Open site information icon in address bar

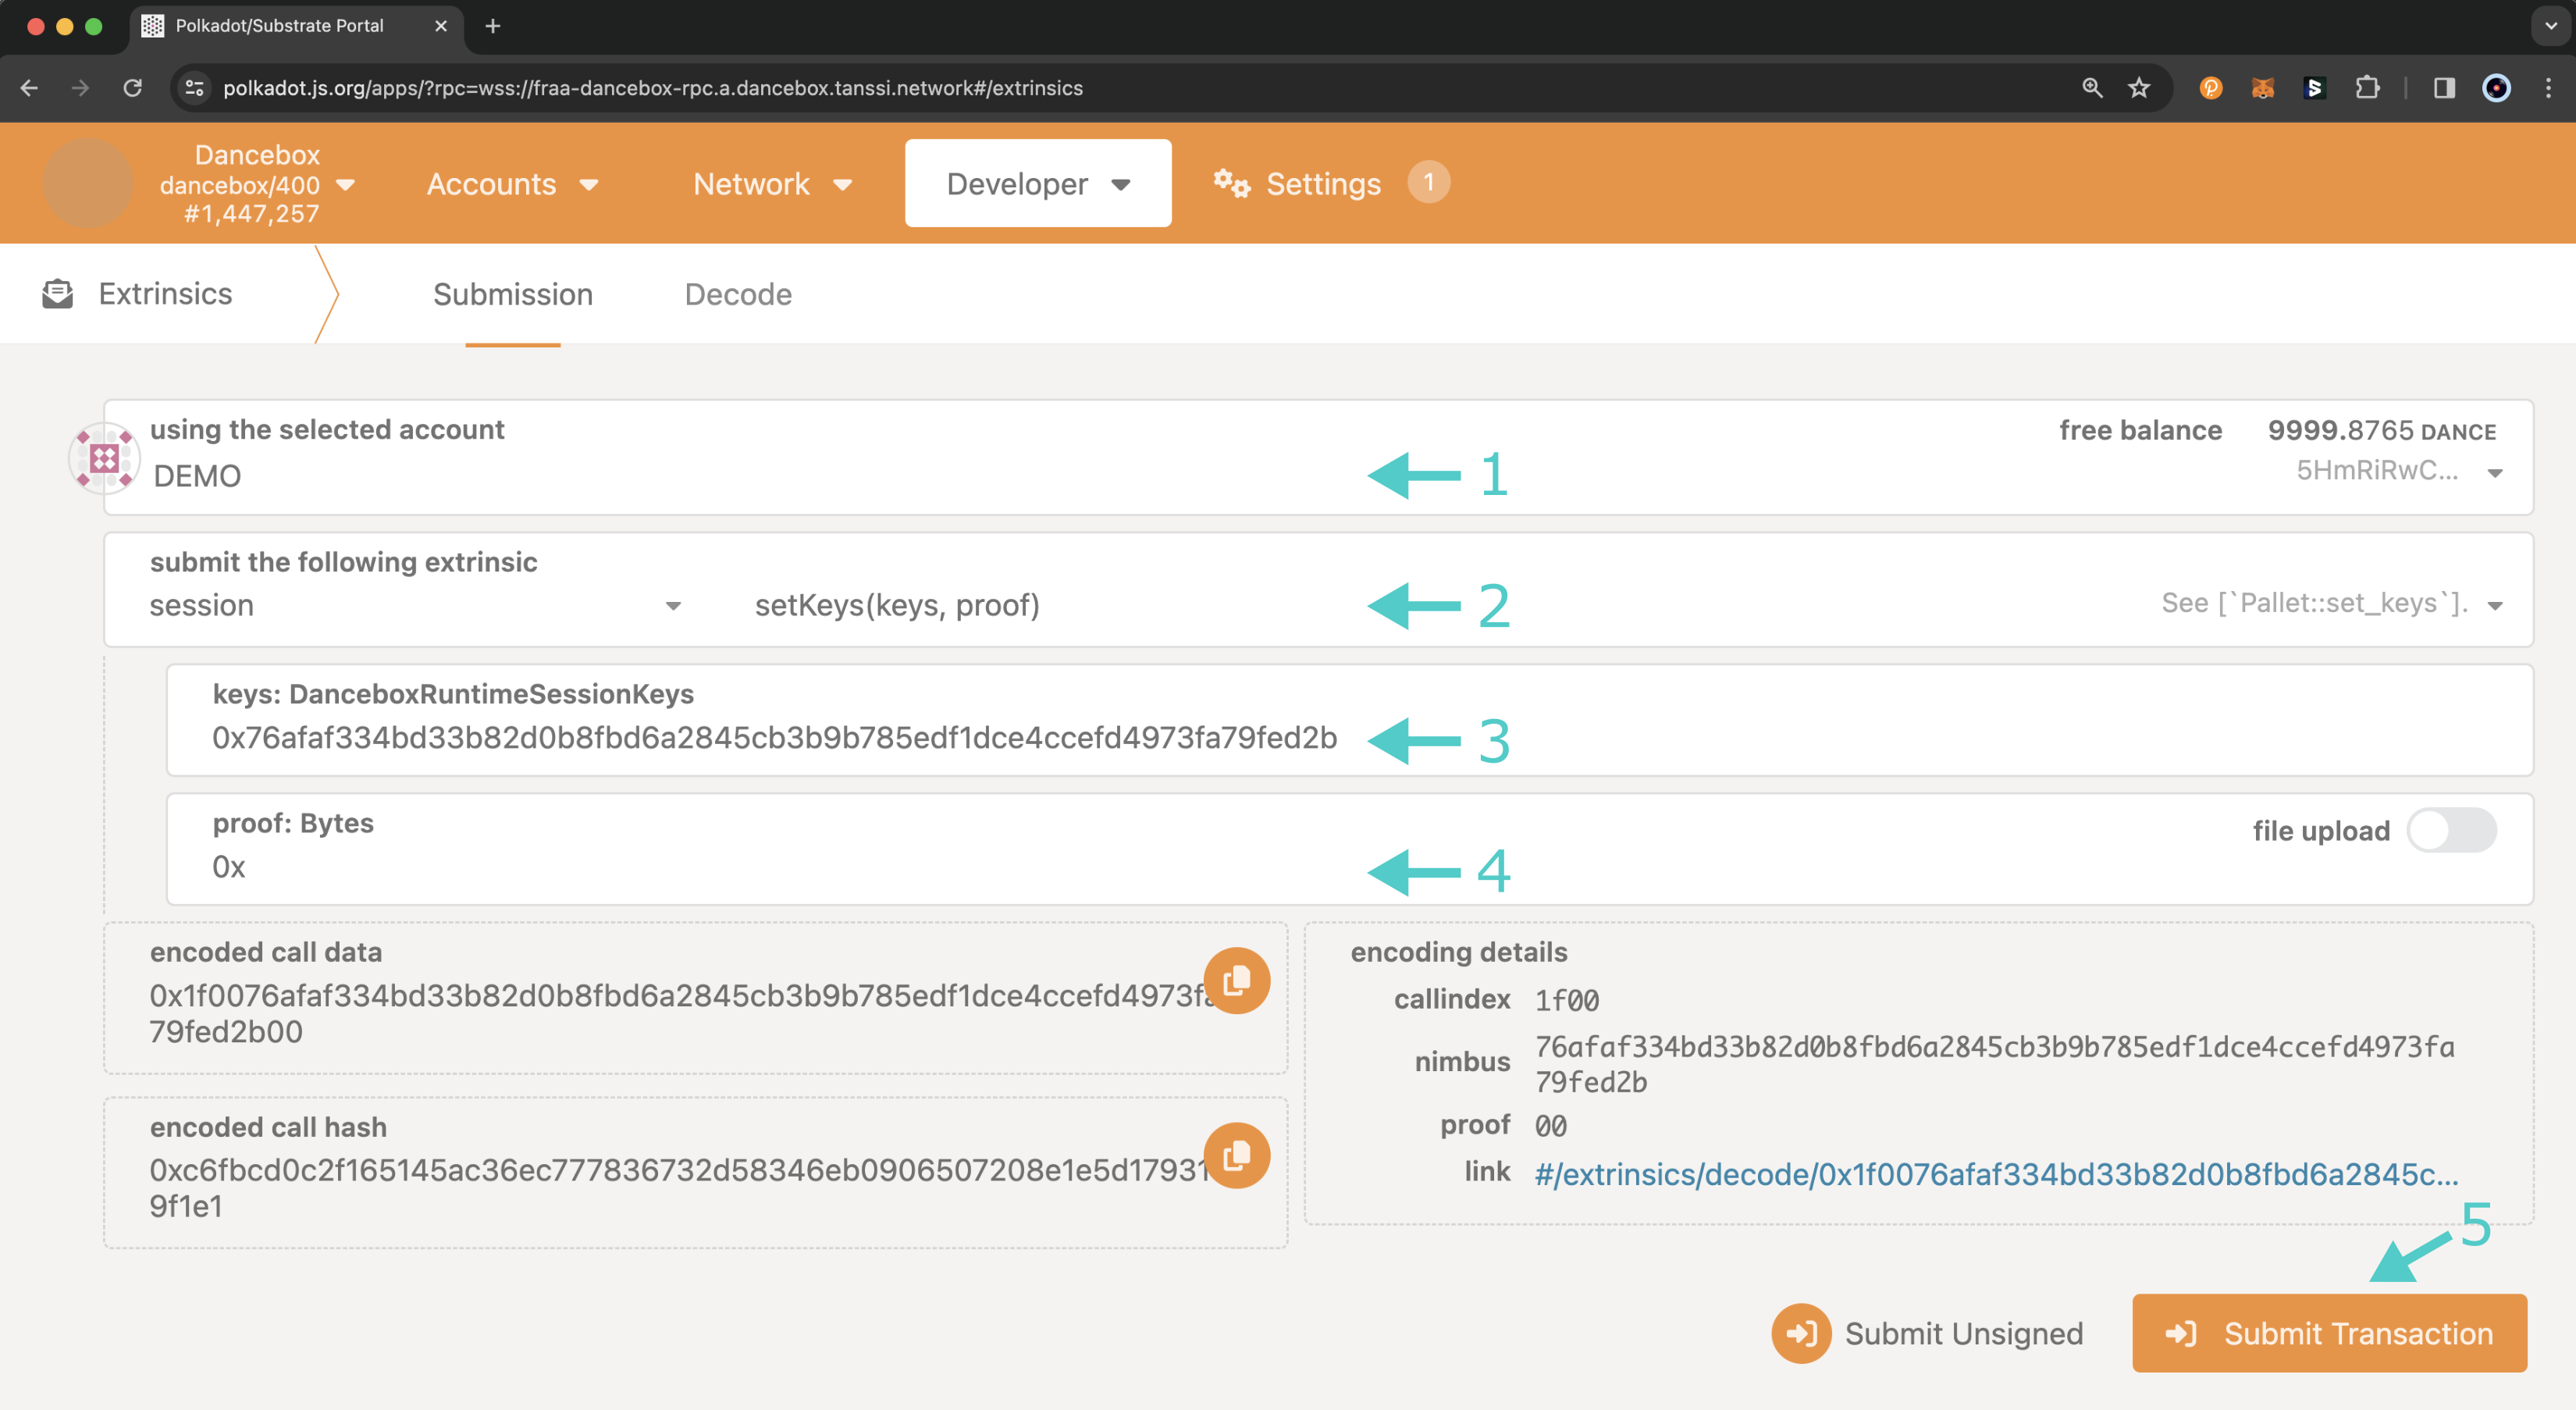tap(194, 88)
